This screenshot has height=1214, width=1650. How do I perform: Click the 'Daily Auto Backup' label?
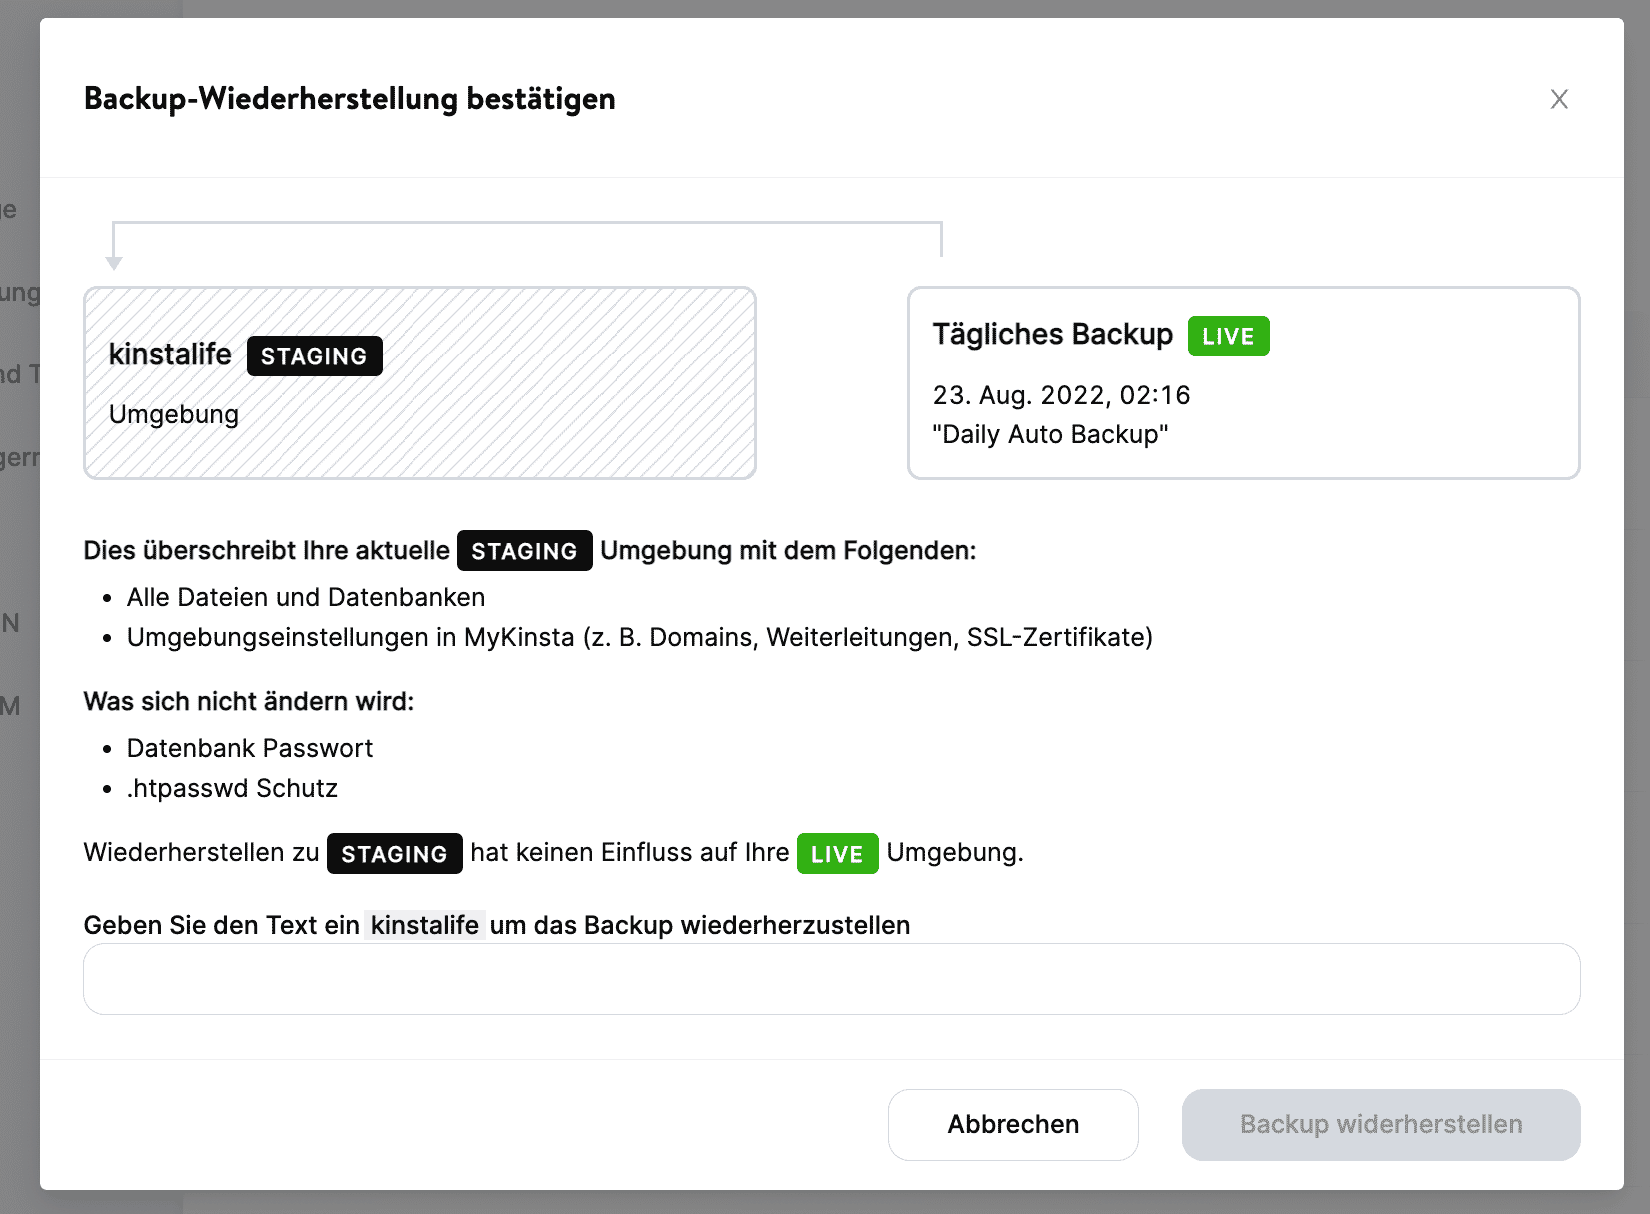coord(1049,434)
